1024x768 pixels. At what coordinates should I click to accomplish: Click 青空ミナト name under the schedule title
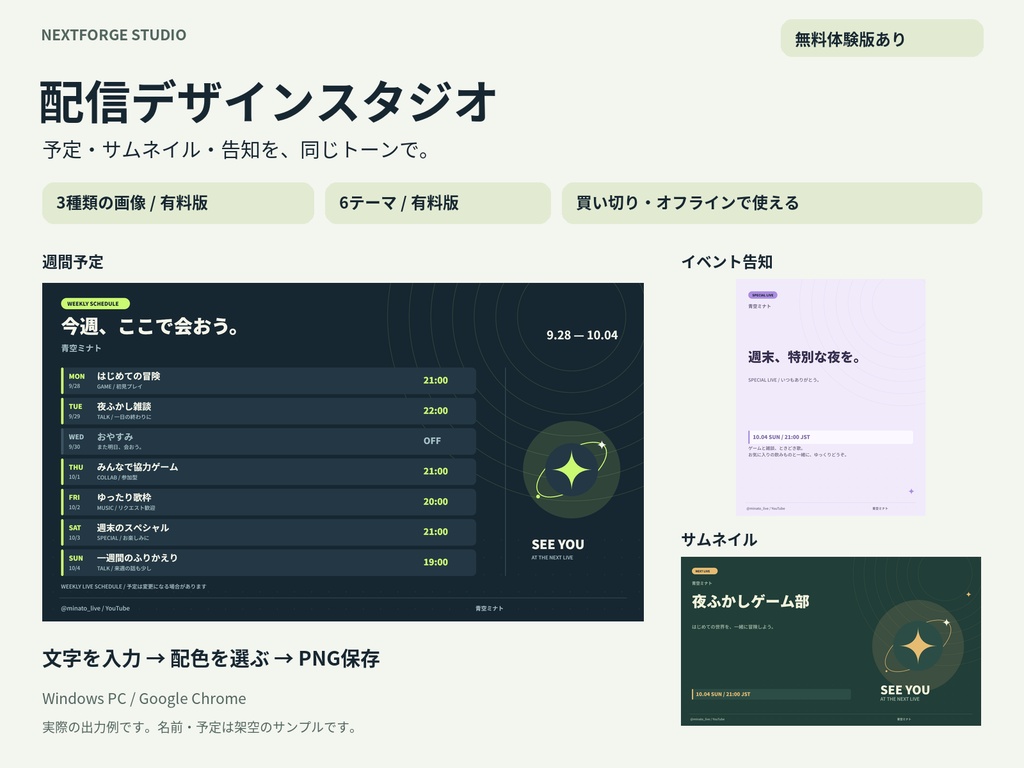[x=81, y=348]
